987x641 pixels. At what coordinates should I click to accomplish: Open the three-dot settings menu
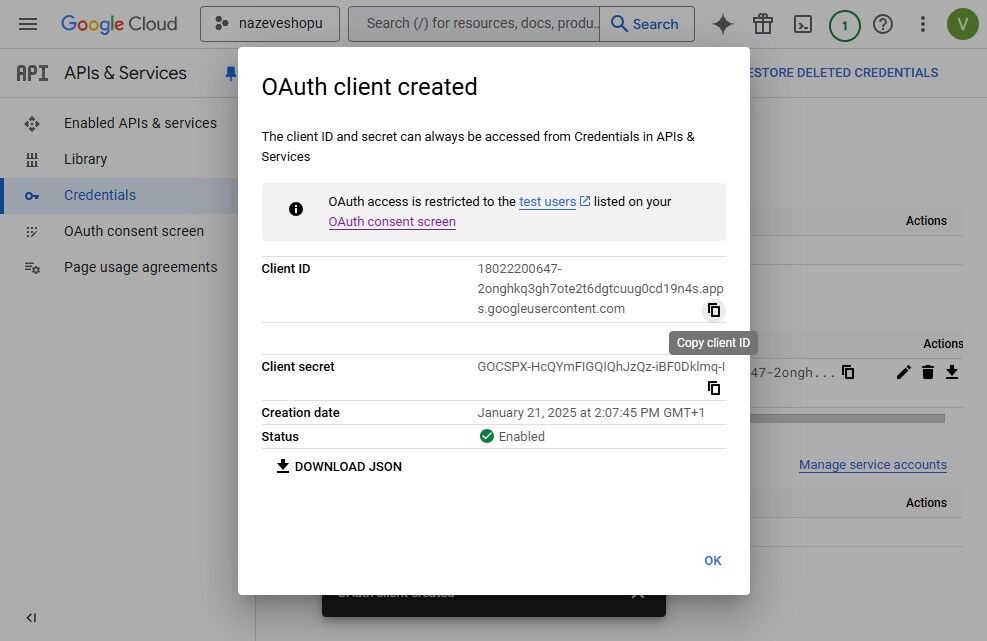pos(923,24)
